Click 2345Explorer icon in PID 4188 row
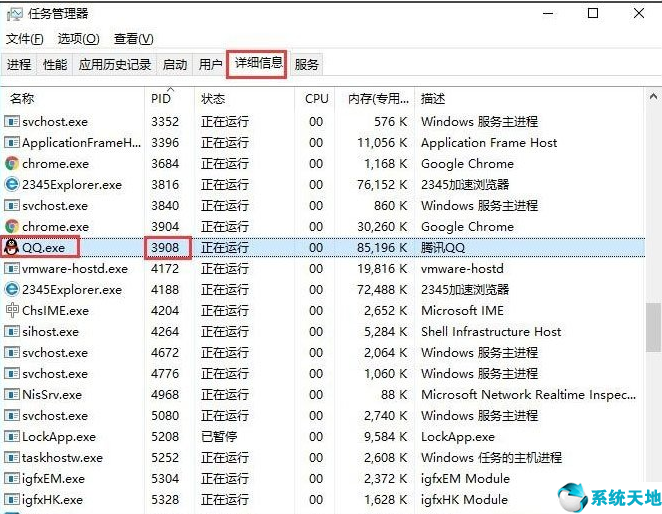The width and height of the screenshot is (662, 514). (x=12, y=289)
